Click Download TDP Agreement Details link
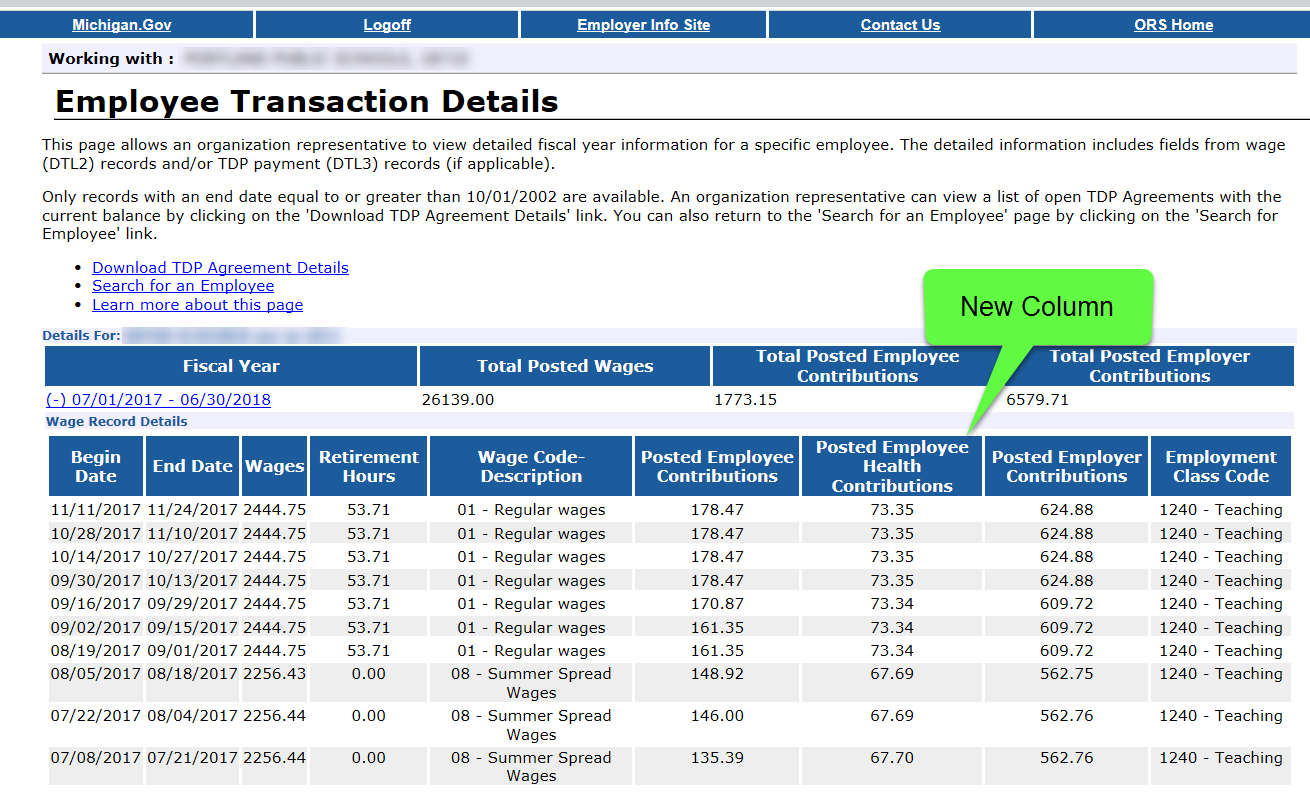The height and width of the screenshot is (792, 1310). coord(220,268)
